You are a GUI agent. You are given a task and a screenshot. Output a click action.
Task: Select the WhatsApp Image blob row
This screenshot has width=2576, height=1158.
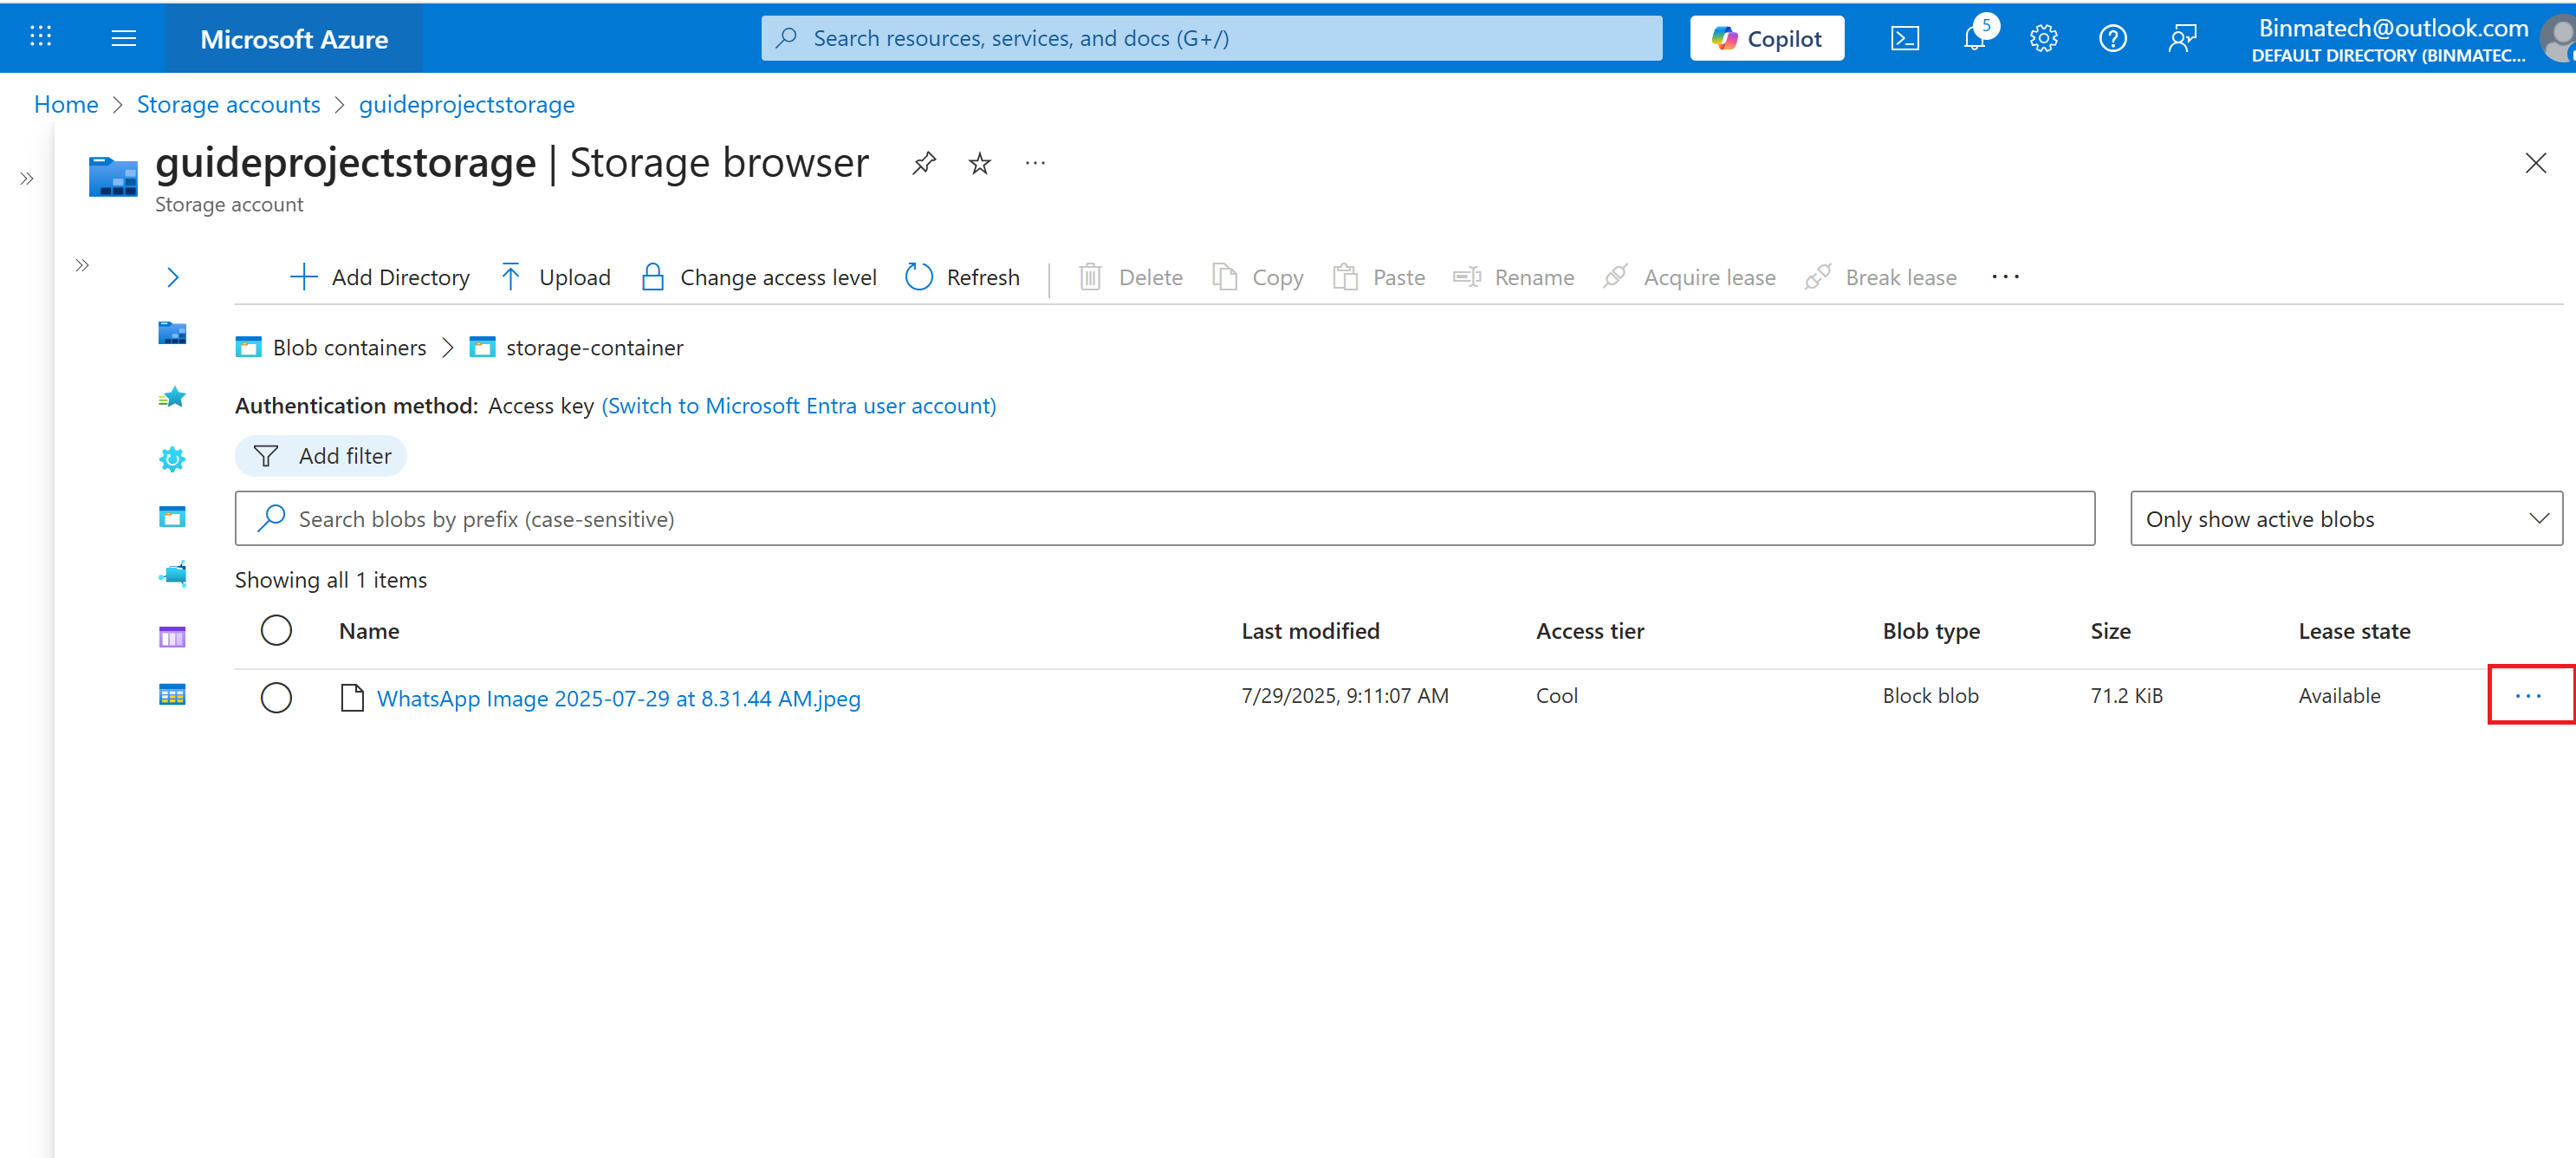276,697
